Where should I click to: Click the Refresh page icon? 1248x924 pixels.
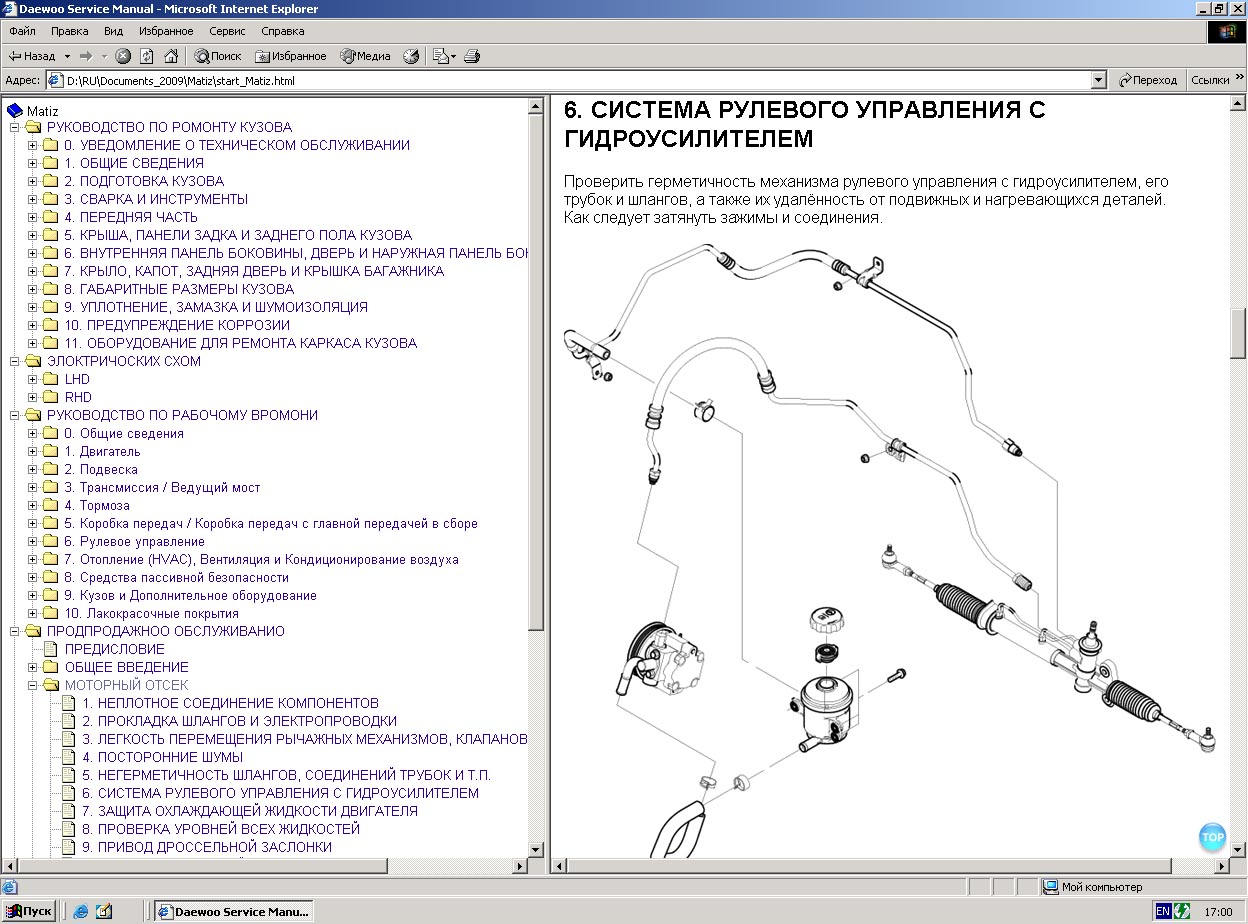pyautogui.click(x=147, y=57)
